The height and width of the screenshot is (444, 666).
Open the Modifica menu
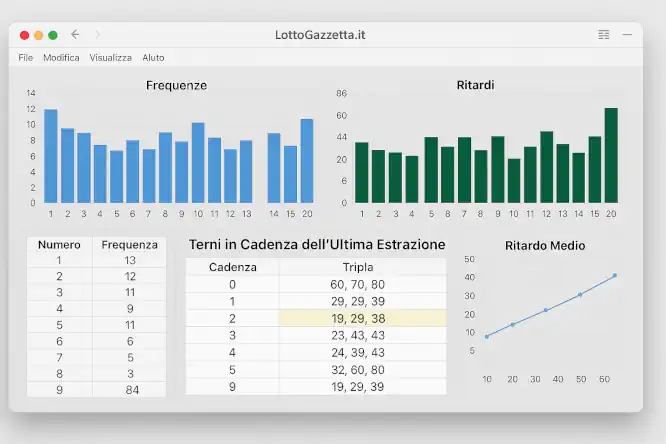(61, 58)
